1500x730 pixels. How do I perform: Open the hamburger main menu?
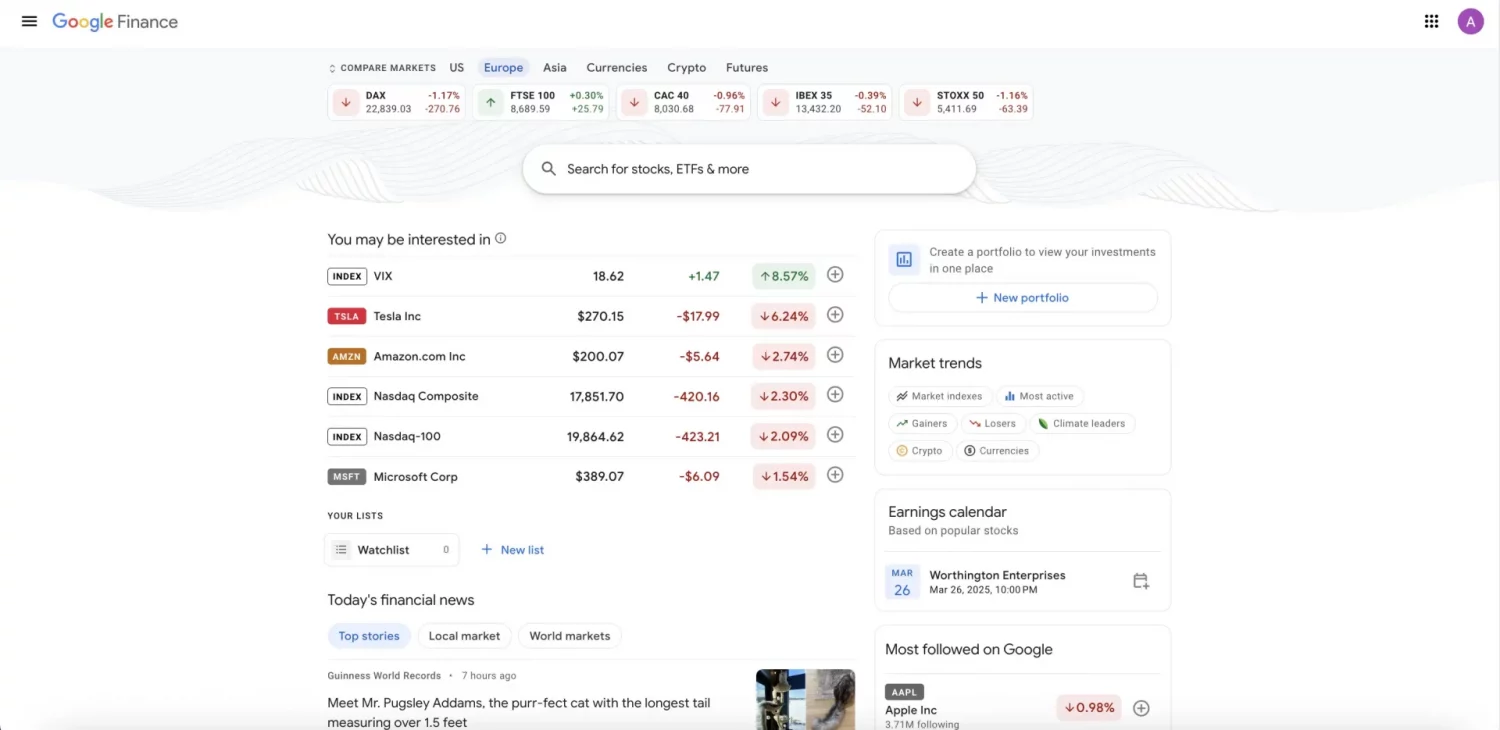click(29, 21)
